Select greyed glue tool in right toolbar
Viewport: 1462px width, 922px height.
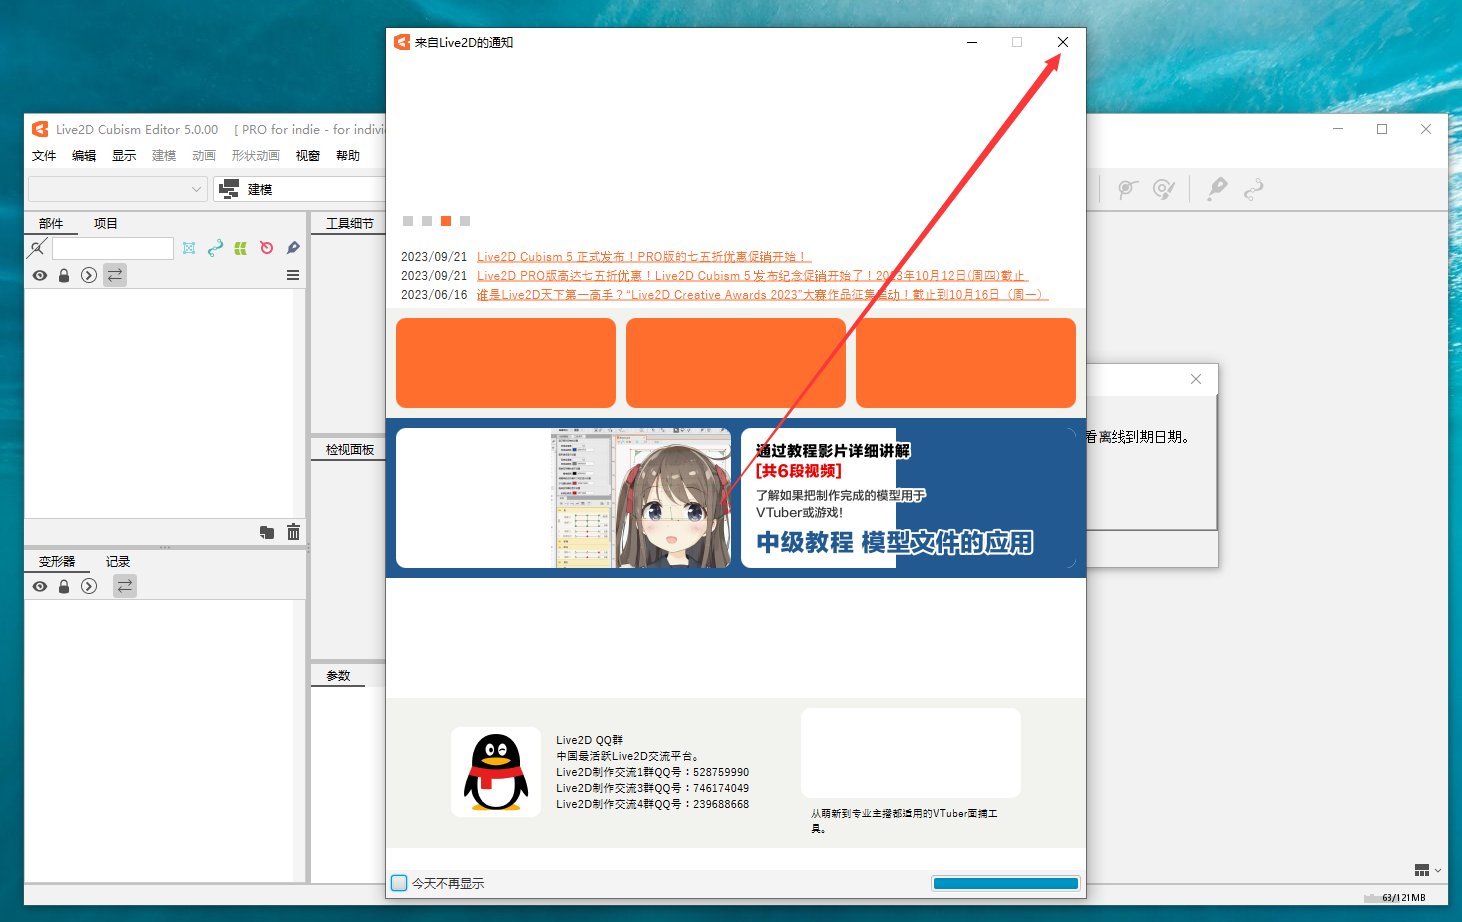point(1217,188)
